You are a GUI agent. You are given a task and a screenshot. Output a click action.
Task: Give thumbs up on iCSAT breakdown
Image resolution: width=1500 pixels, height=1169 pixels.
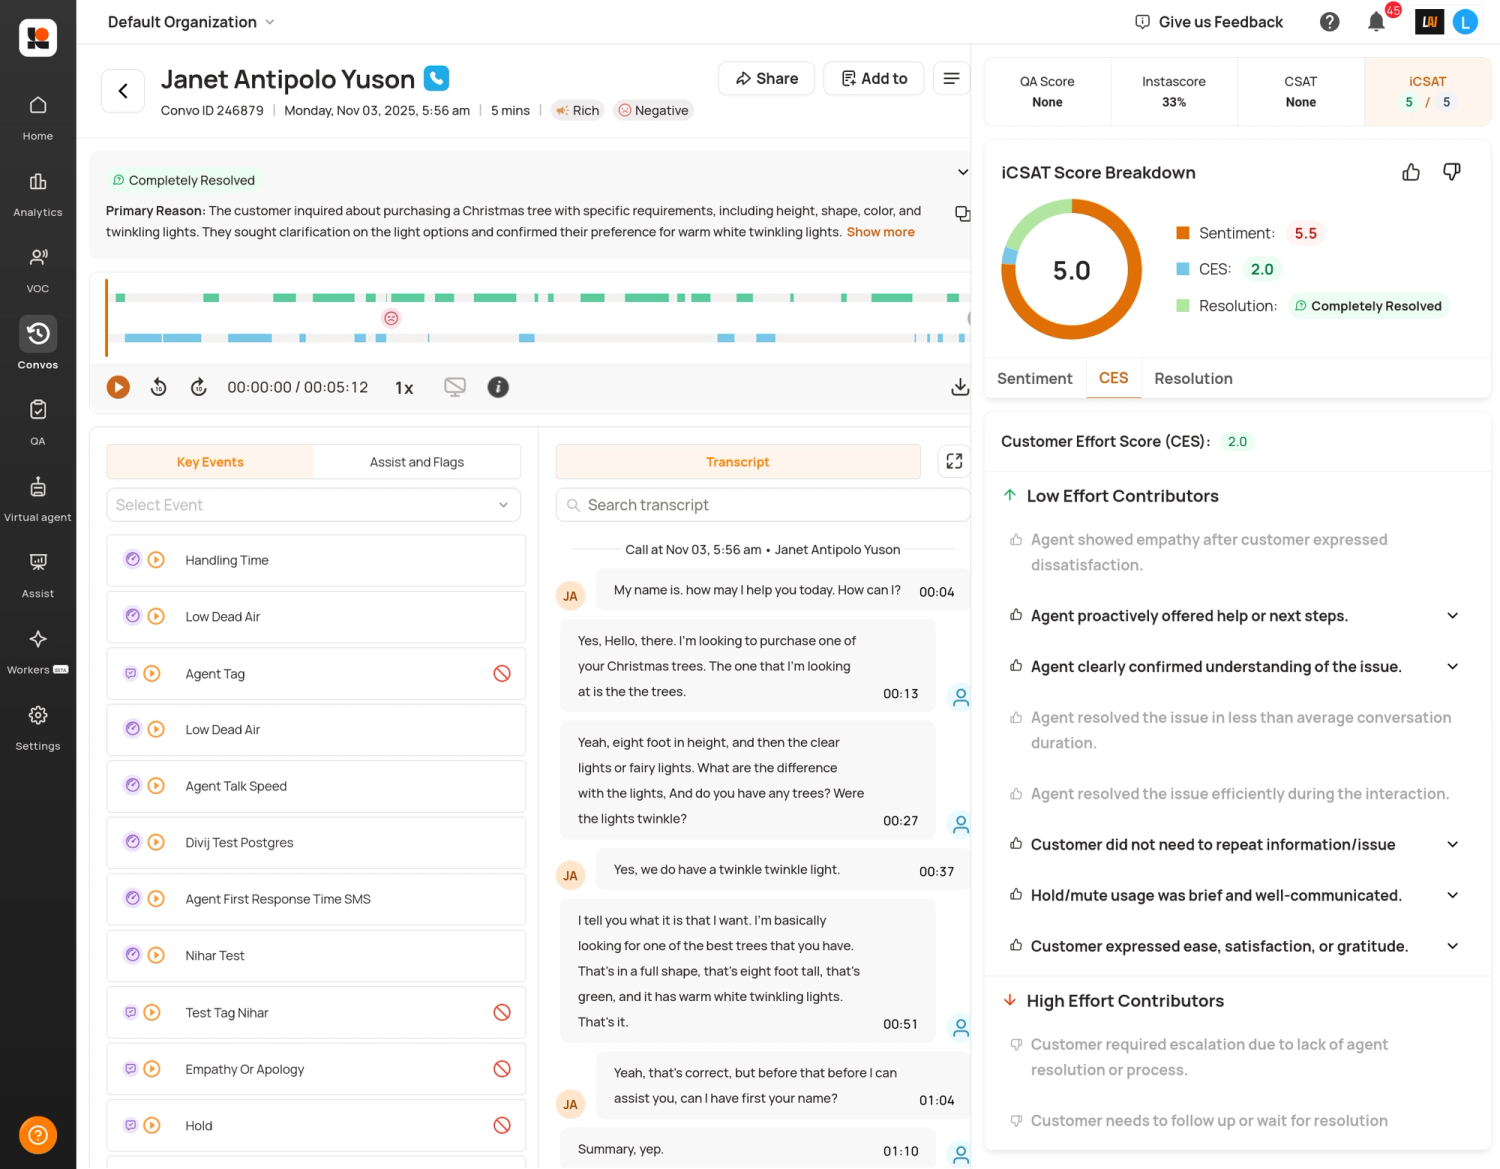tap(1411, 172)
